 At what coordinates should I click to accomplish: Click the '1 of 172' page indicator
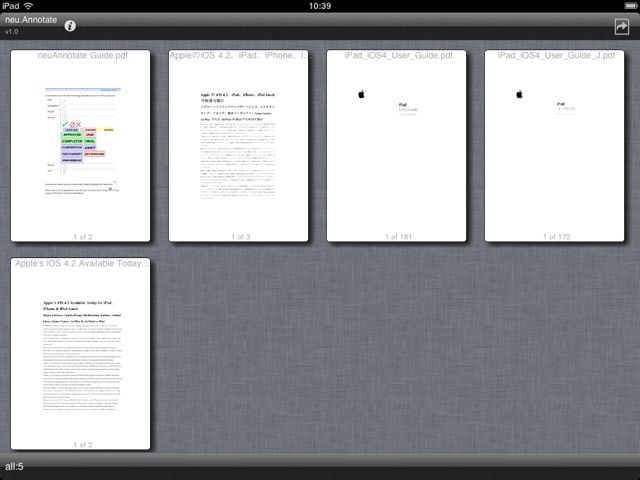coord(556,237)
